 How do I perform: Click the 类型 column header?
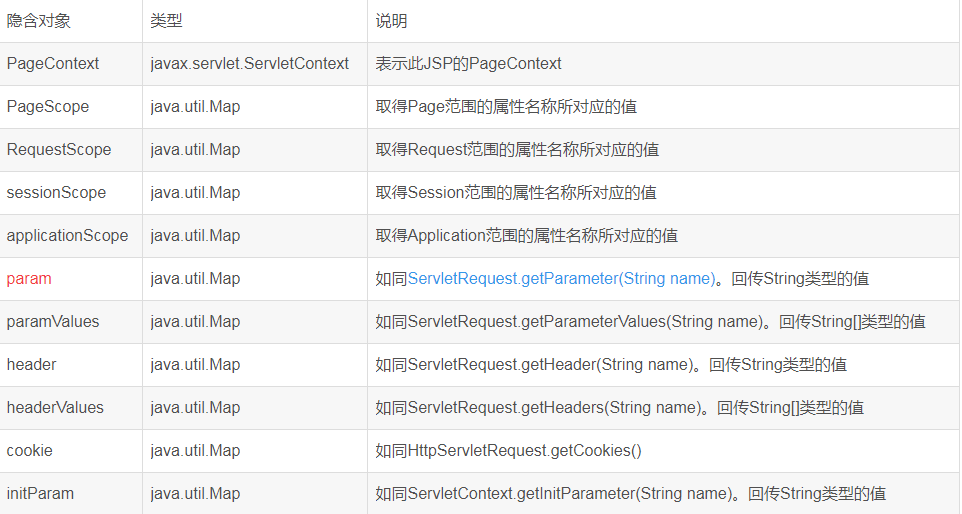tap(166, 21)
